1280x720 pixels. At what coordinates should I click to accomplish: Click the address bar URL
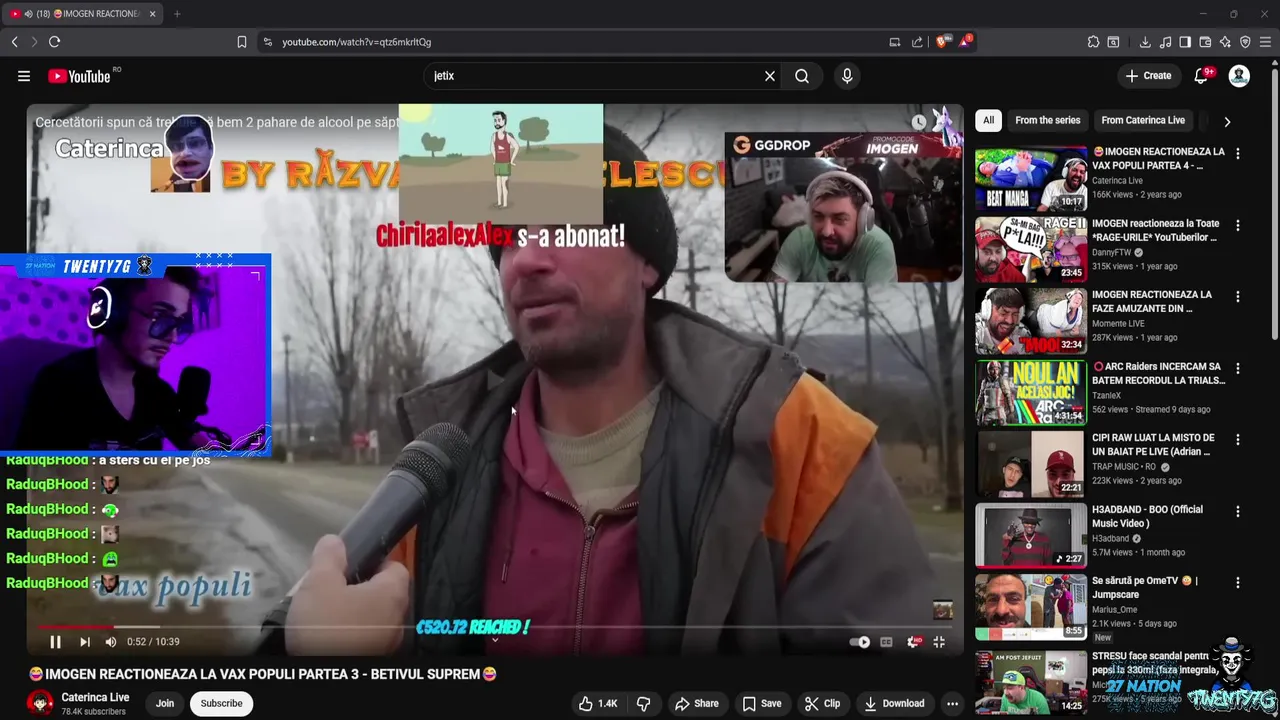(x=356, y=42)
